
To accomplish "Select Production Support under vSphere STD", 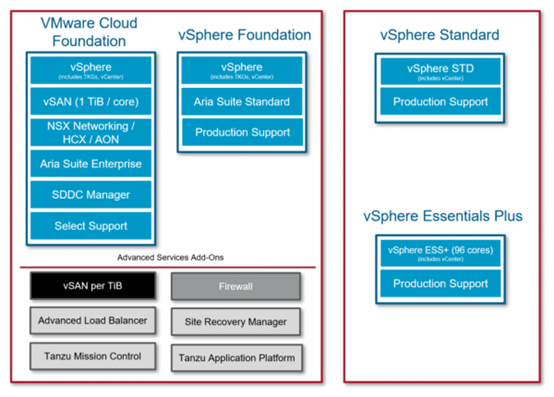I will [x=441, y=101].
